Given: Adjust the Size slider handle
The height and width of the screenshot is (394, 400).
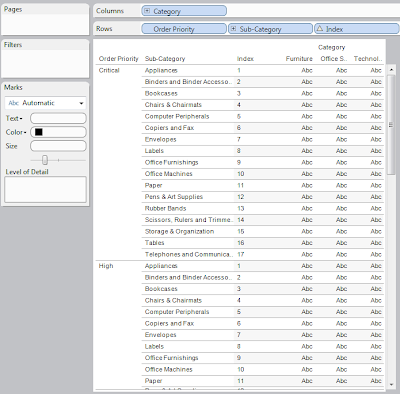Looking at the screenshot, I should tap(45, 160).
